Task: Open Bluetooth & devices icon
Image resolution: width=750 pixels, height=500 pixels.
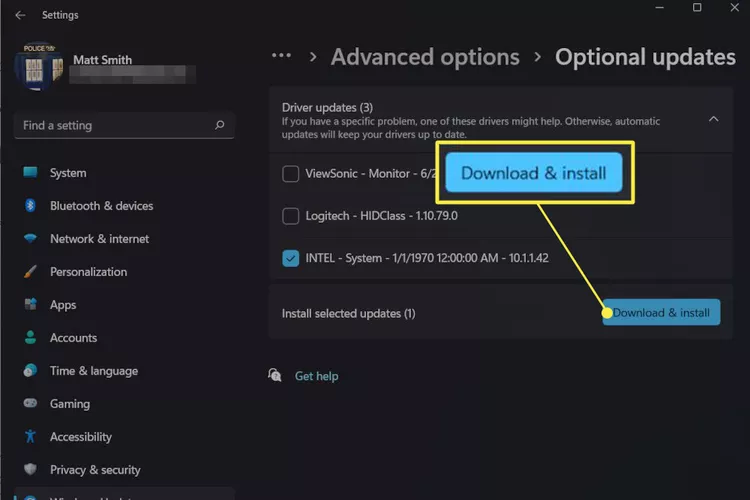Action: point(30,205)
